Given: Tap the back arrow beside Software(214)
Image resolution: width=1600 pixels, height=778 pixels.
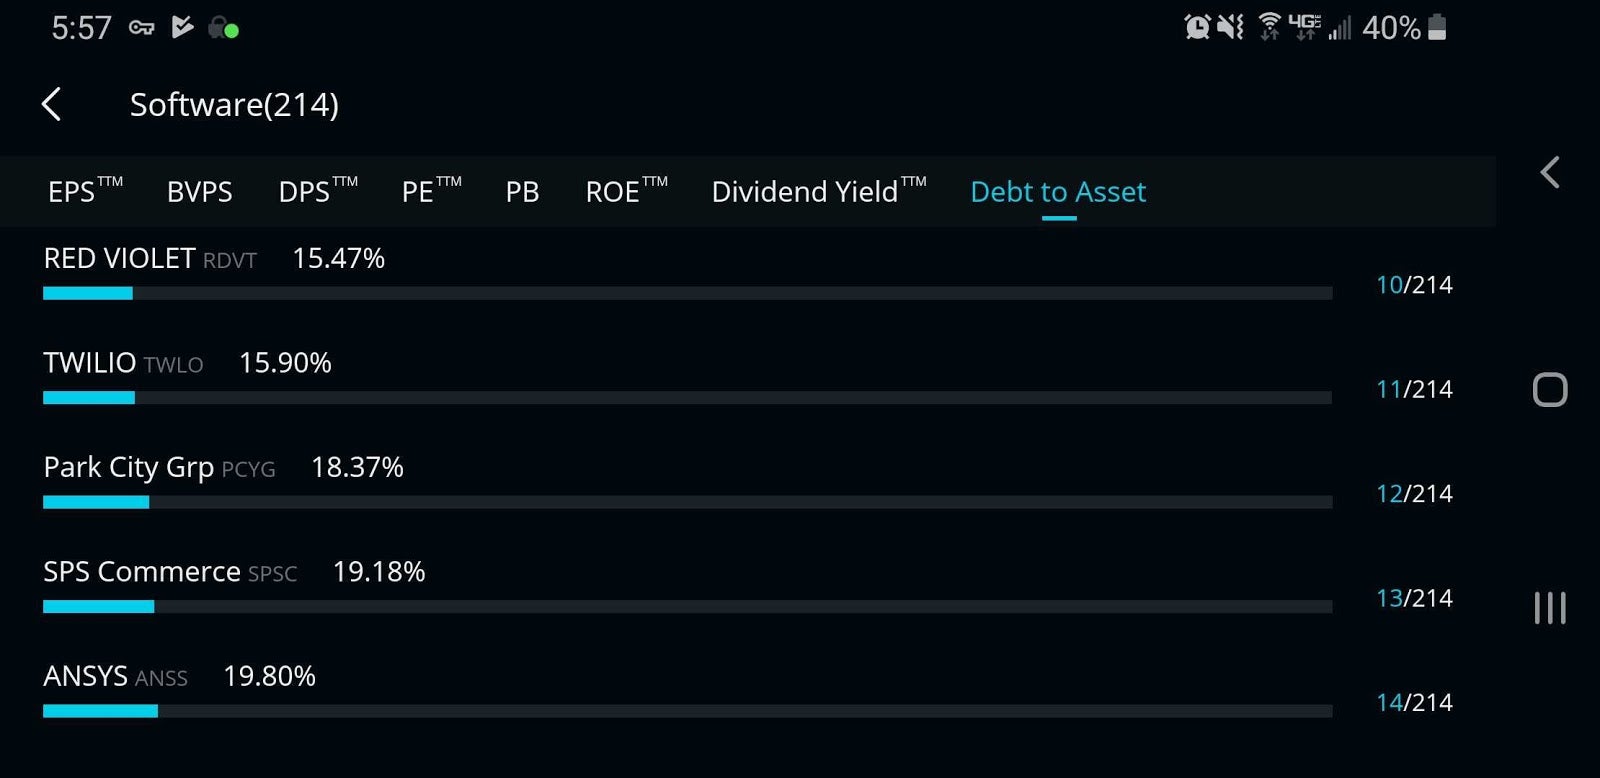Looking at the screenshot, I should [x=52, y=104].
